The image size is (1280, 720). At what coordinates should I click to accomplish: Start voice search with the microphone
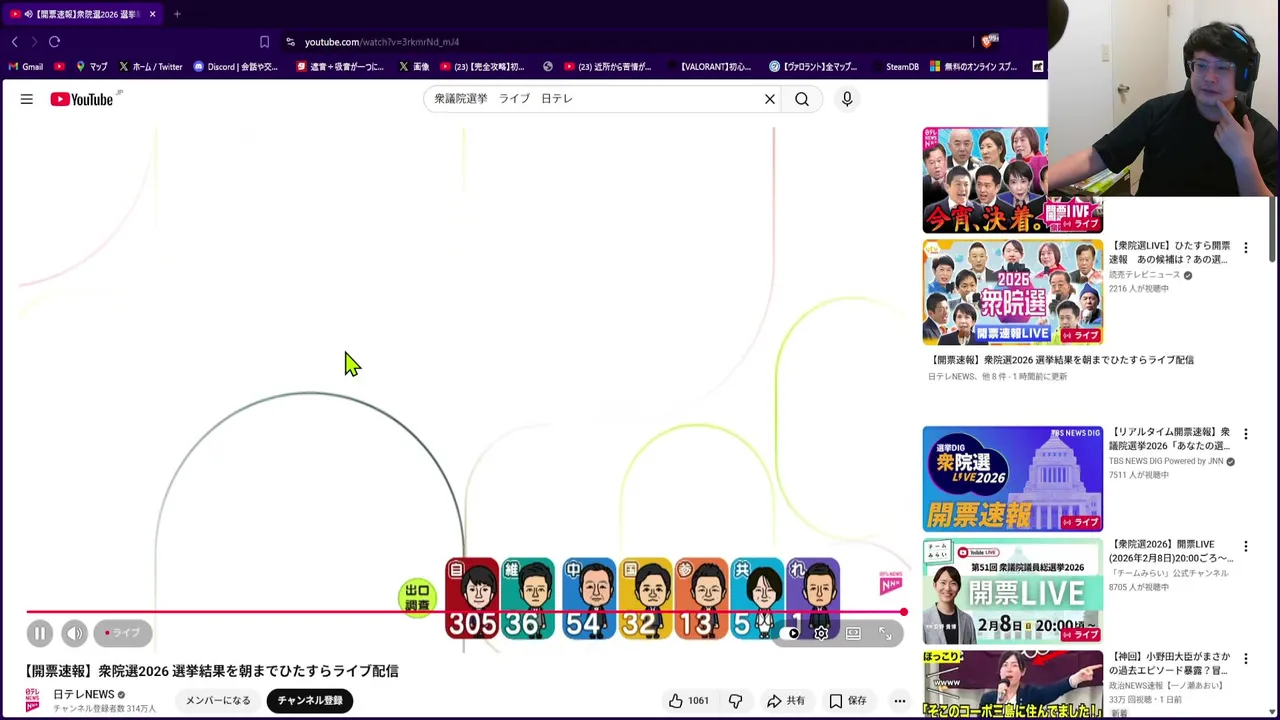click(x=847, y=99)
